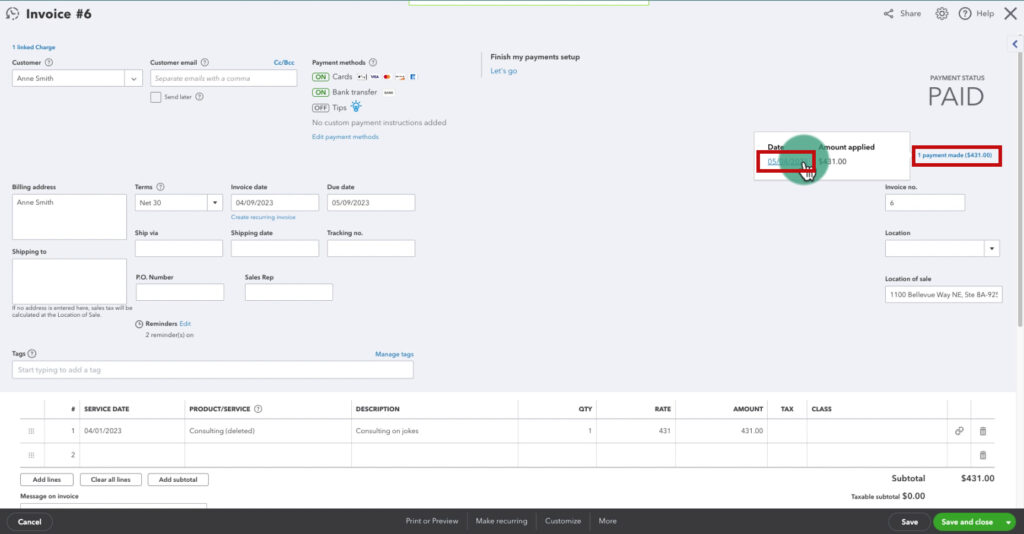Expand the Save and close arrow
1024x534 pixels.
1009,522
